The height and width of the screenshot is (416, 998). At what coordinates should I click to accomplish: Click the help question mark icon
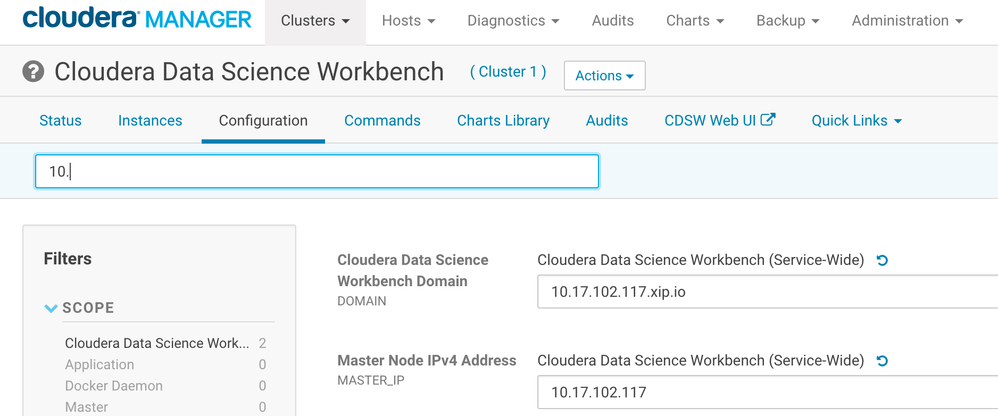pos(34,73)
